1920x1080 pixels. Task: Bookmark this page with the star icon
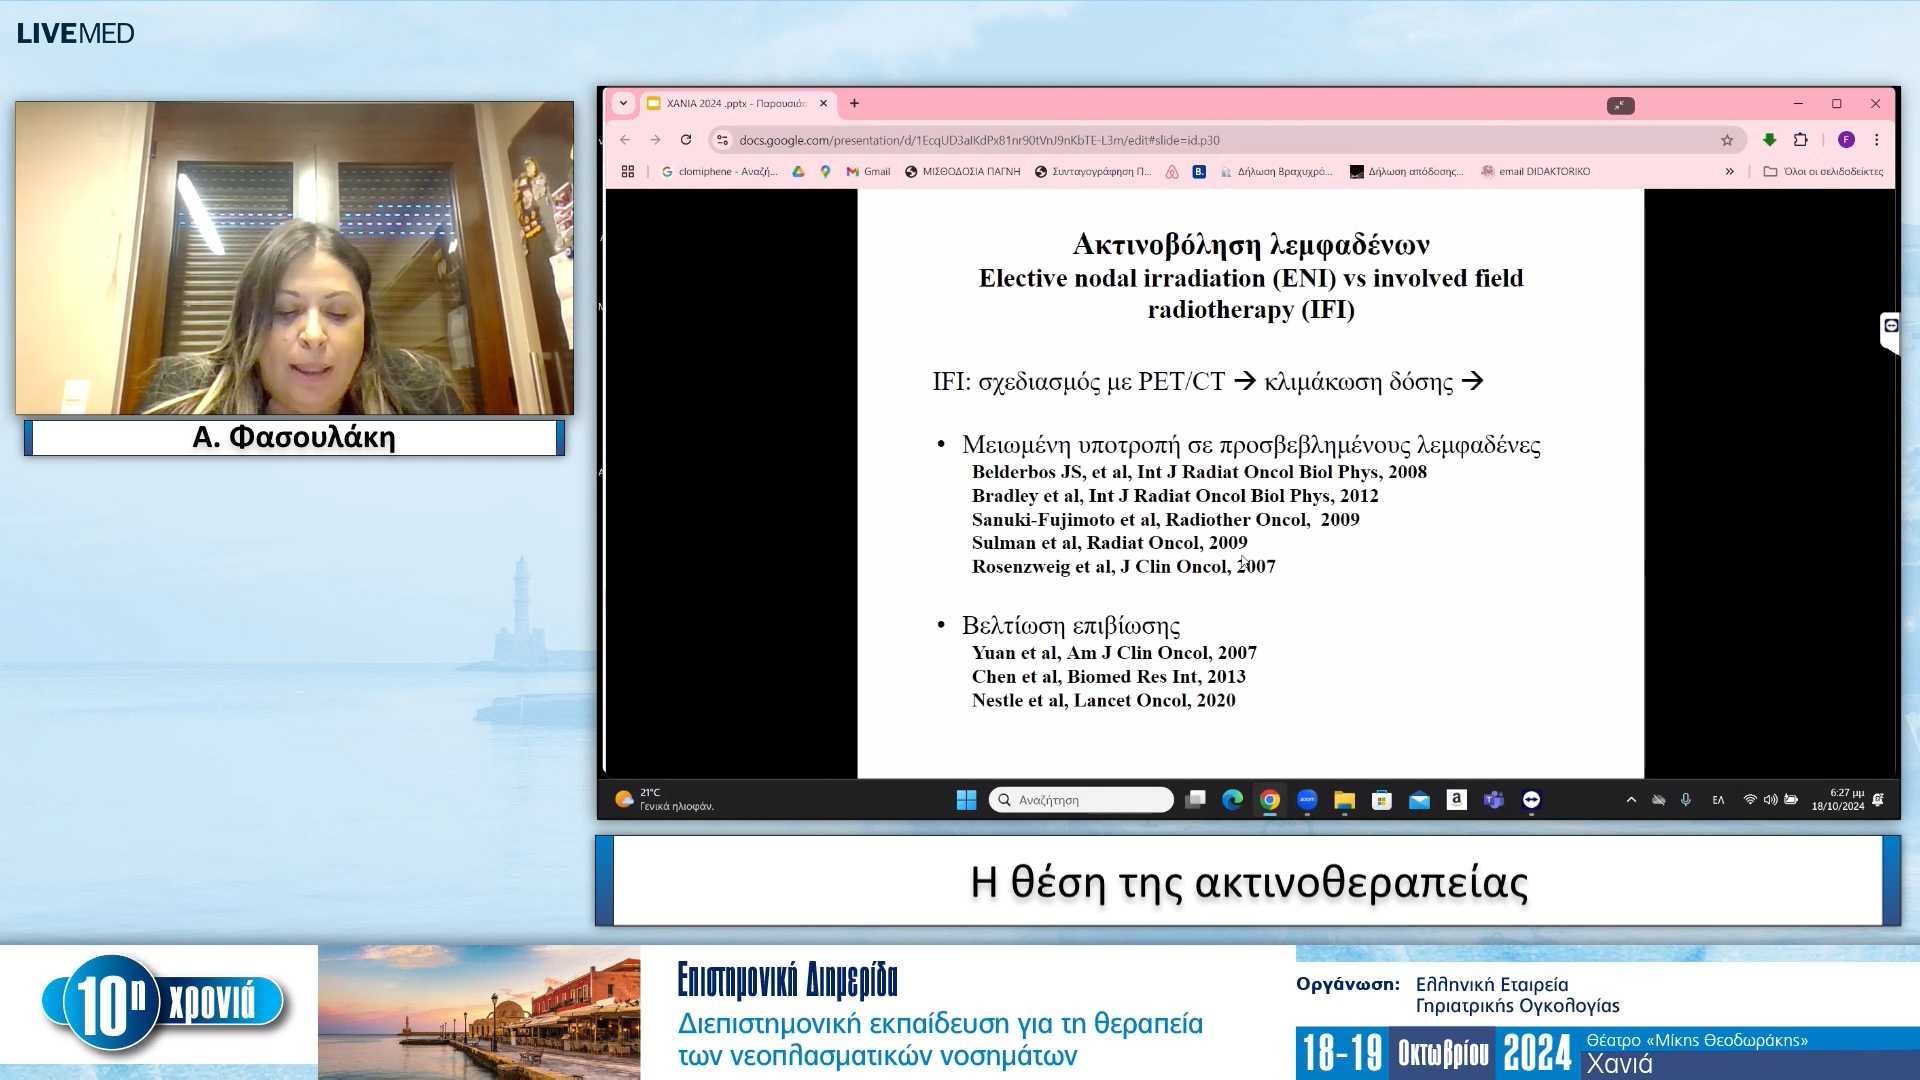(1727, 140)
